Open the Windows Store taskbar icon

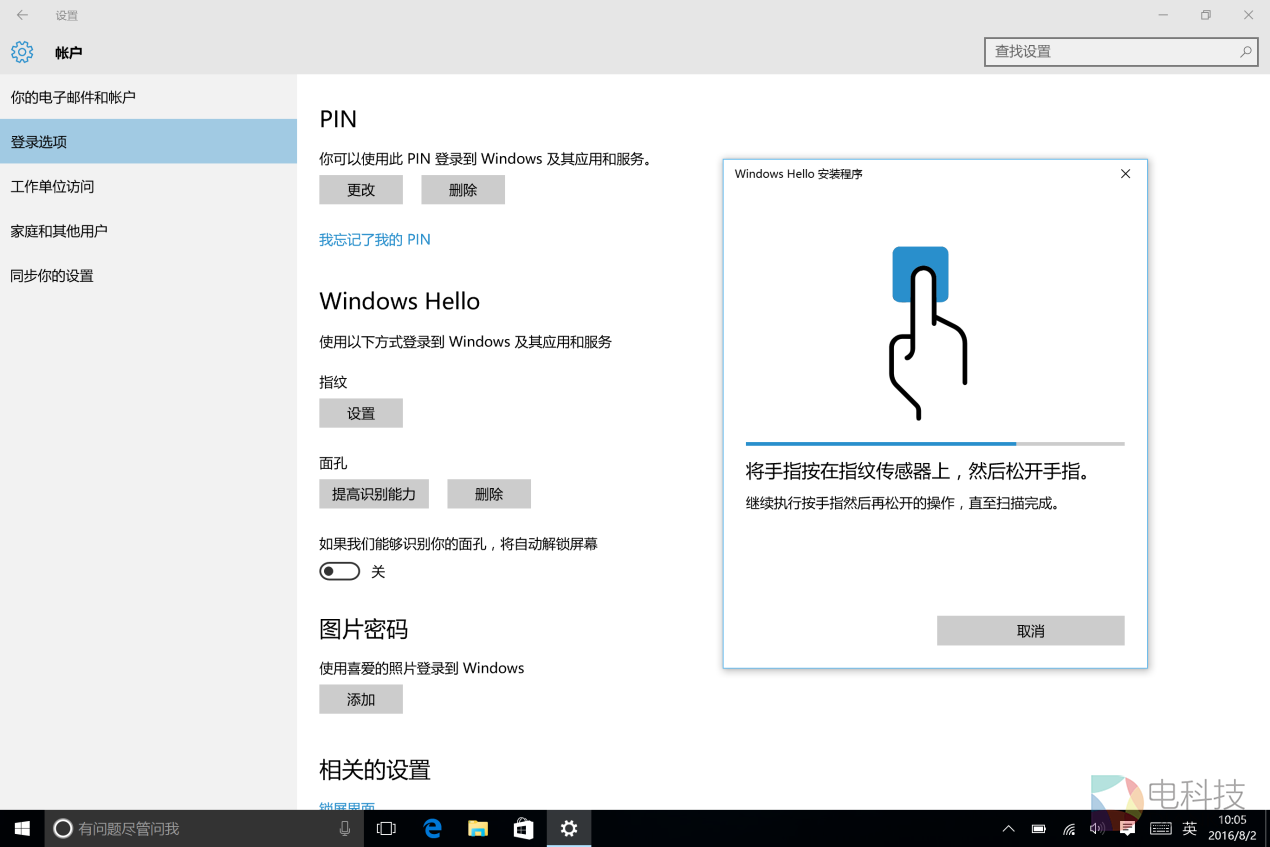(x=523, y=828)
